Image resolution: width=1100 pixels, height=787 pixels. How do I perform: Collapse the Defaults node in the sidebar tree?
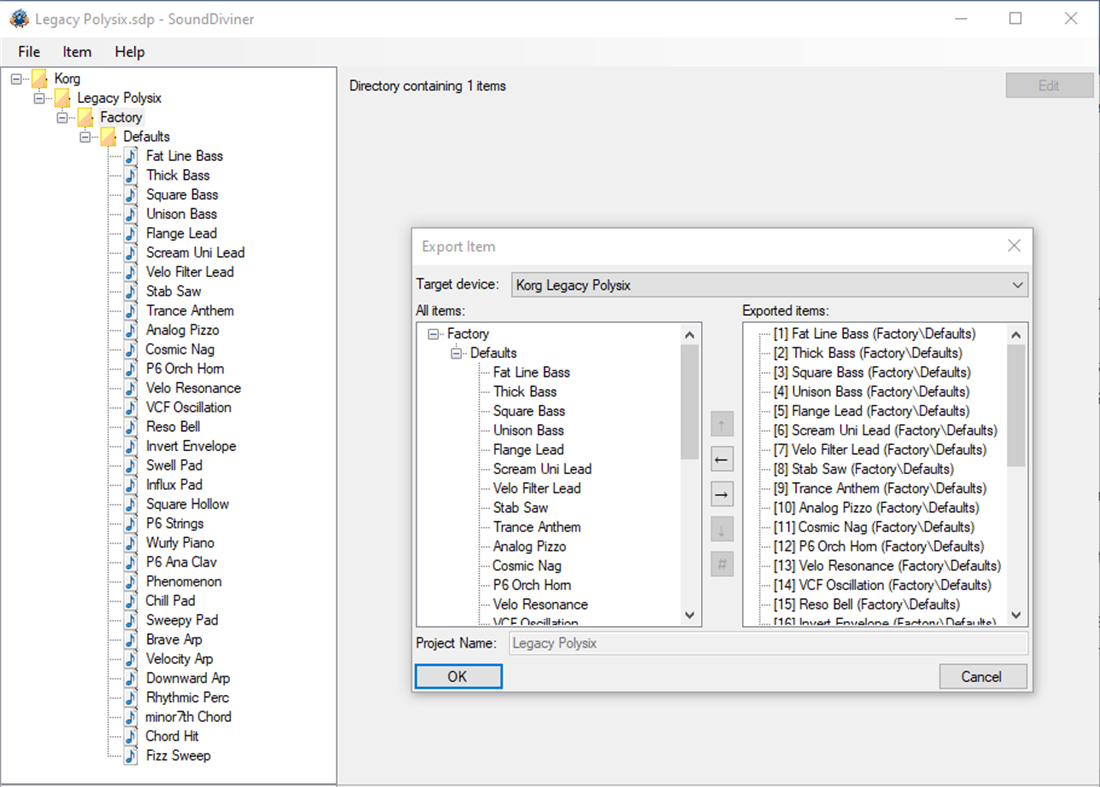pos(85,136)
